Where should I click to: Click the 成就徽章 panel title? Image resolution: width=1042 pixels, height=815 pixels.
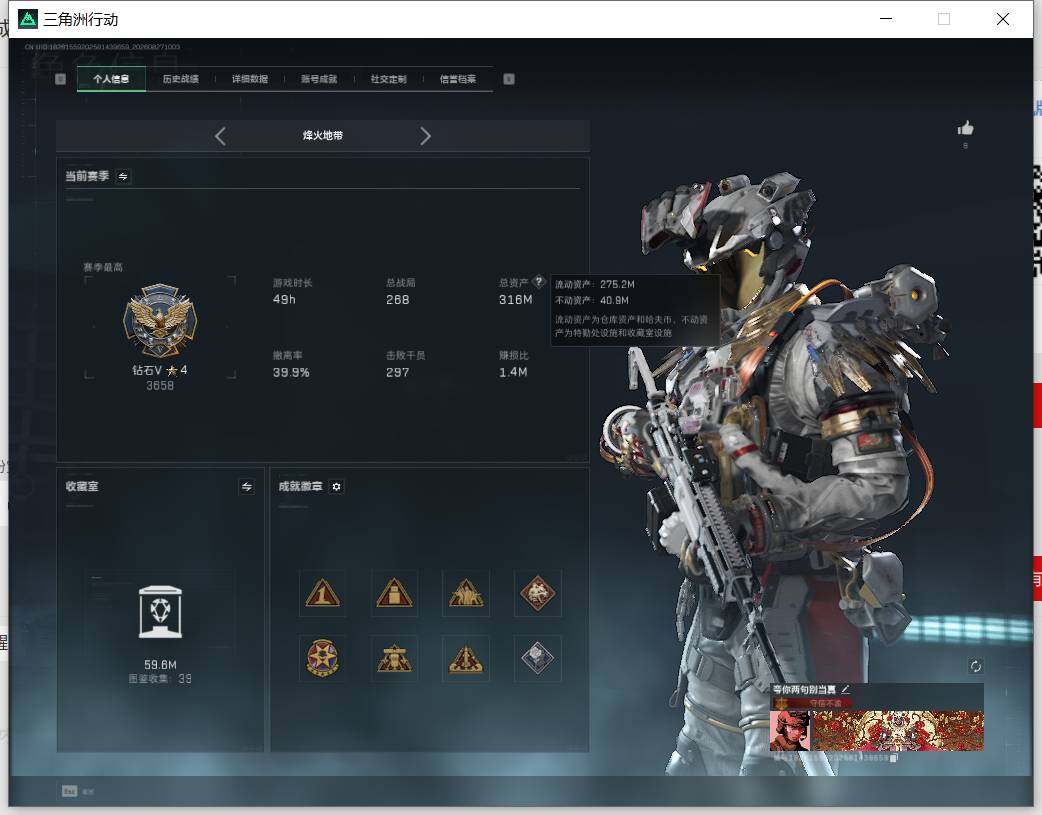pos(300,487)
